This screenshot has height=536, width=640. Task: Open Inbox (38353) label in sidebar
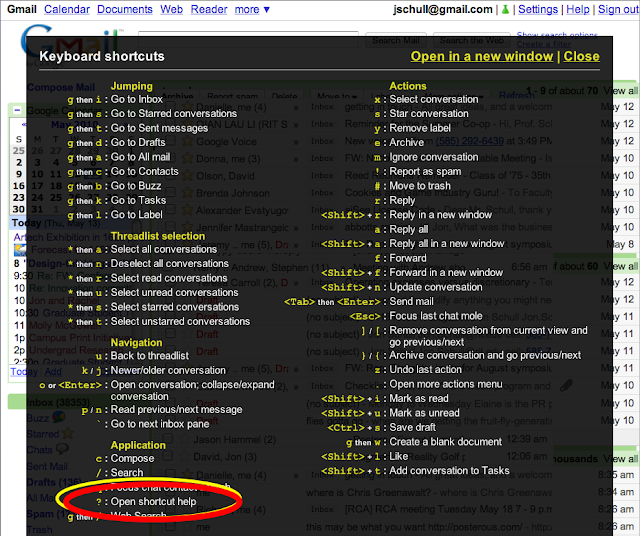click(x=58, y=402)
